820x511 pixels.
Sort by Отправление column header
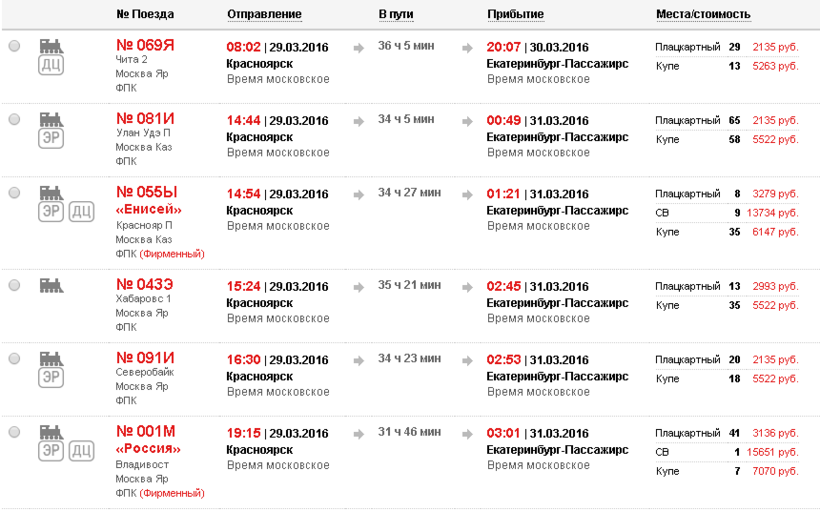coord(264,14)
